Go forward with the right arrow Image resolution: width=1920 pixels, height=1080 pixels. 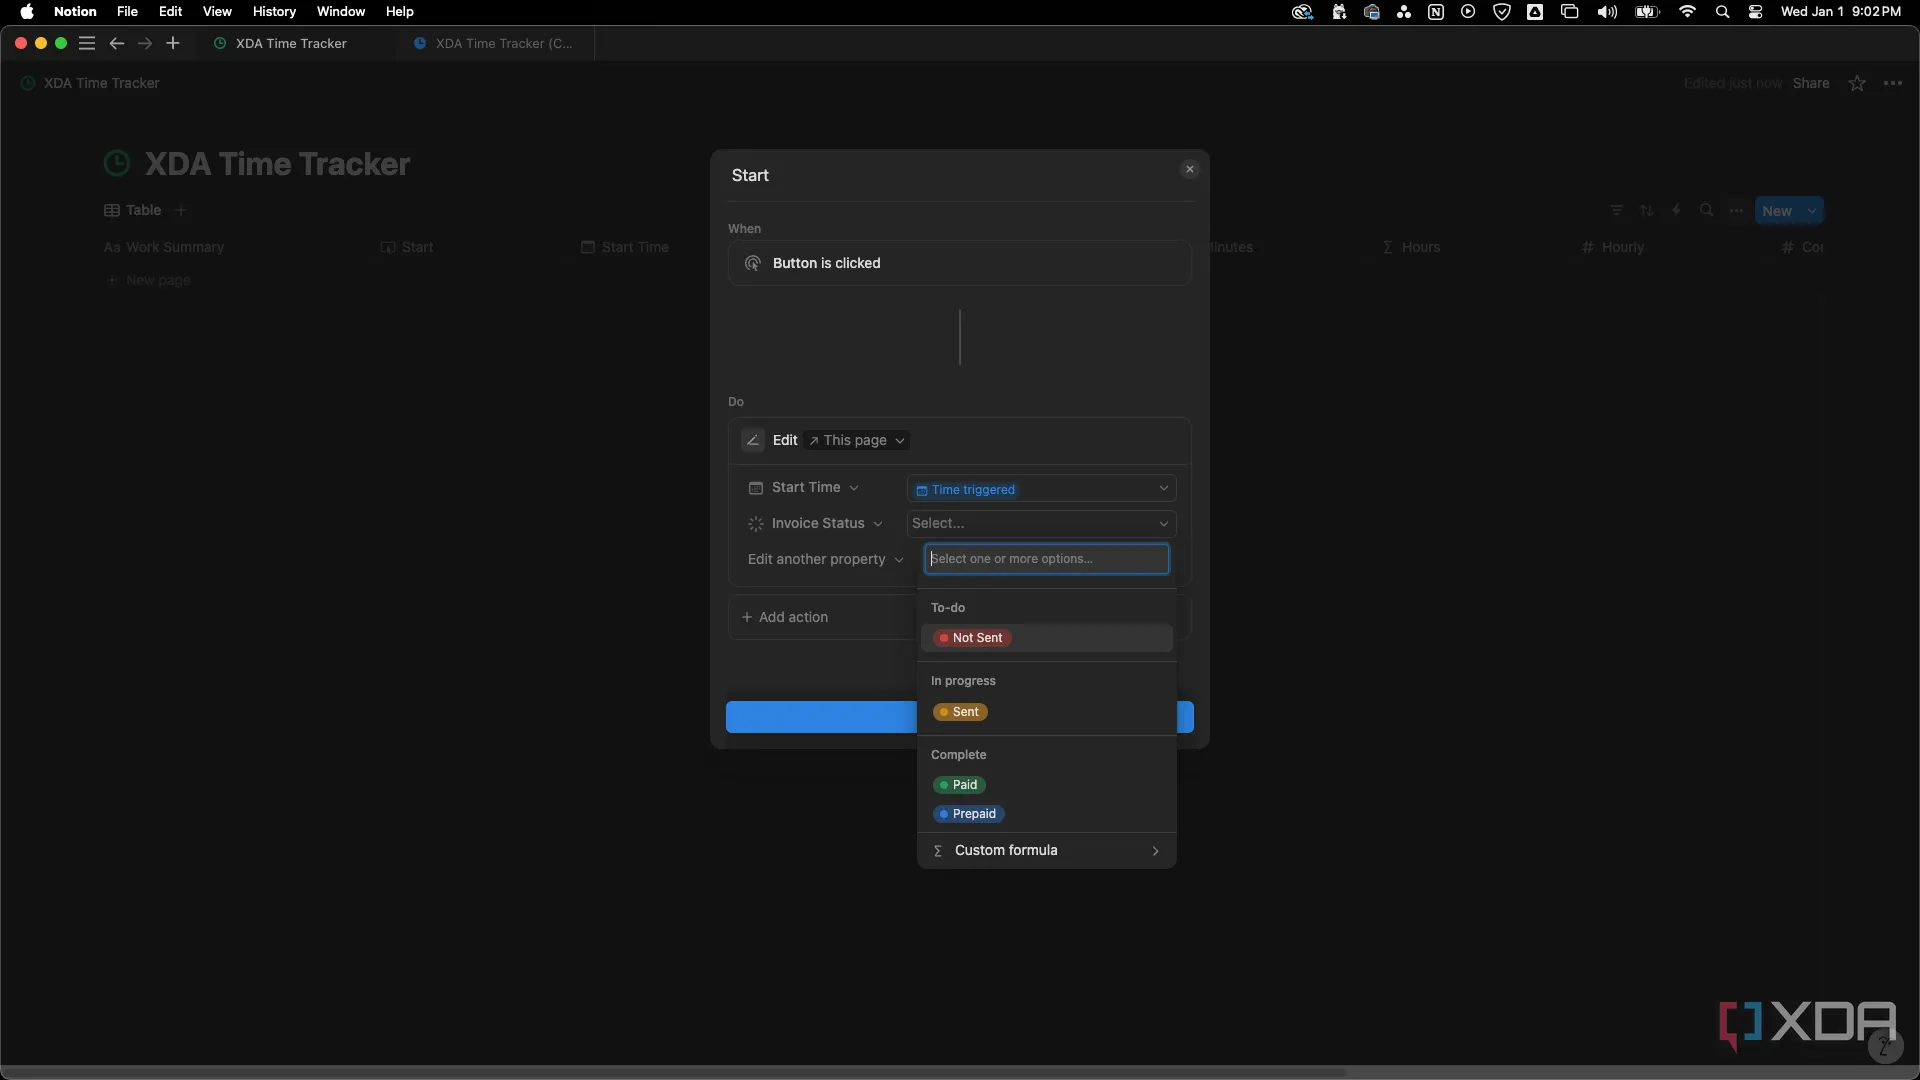pyautogui.click(x=145, y=43)
